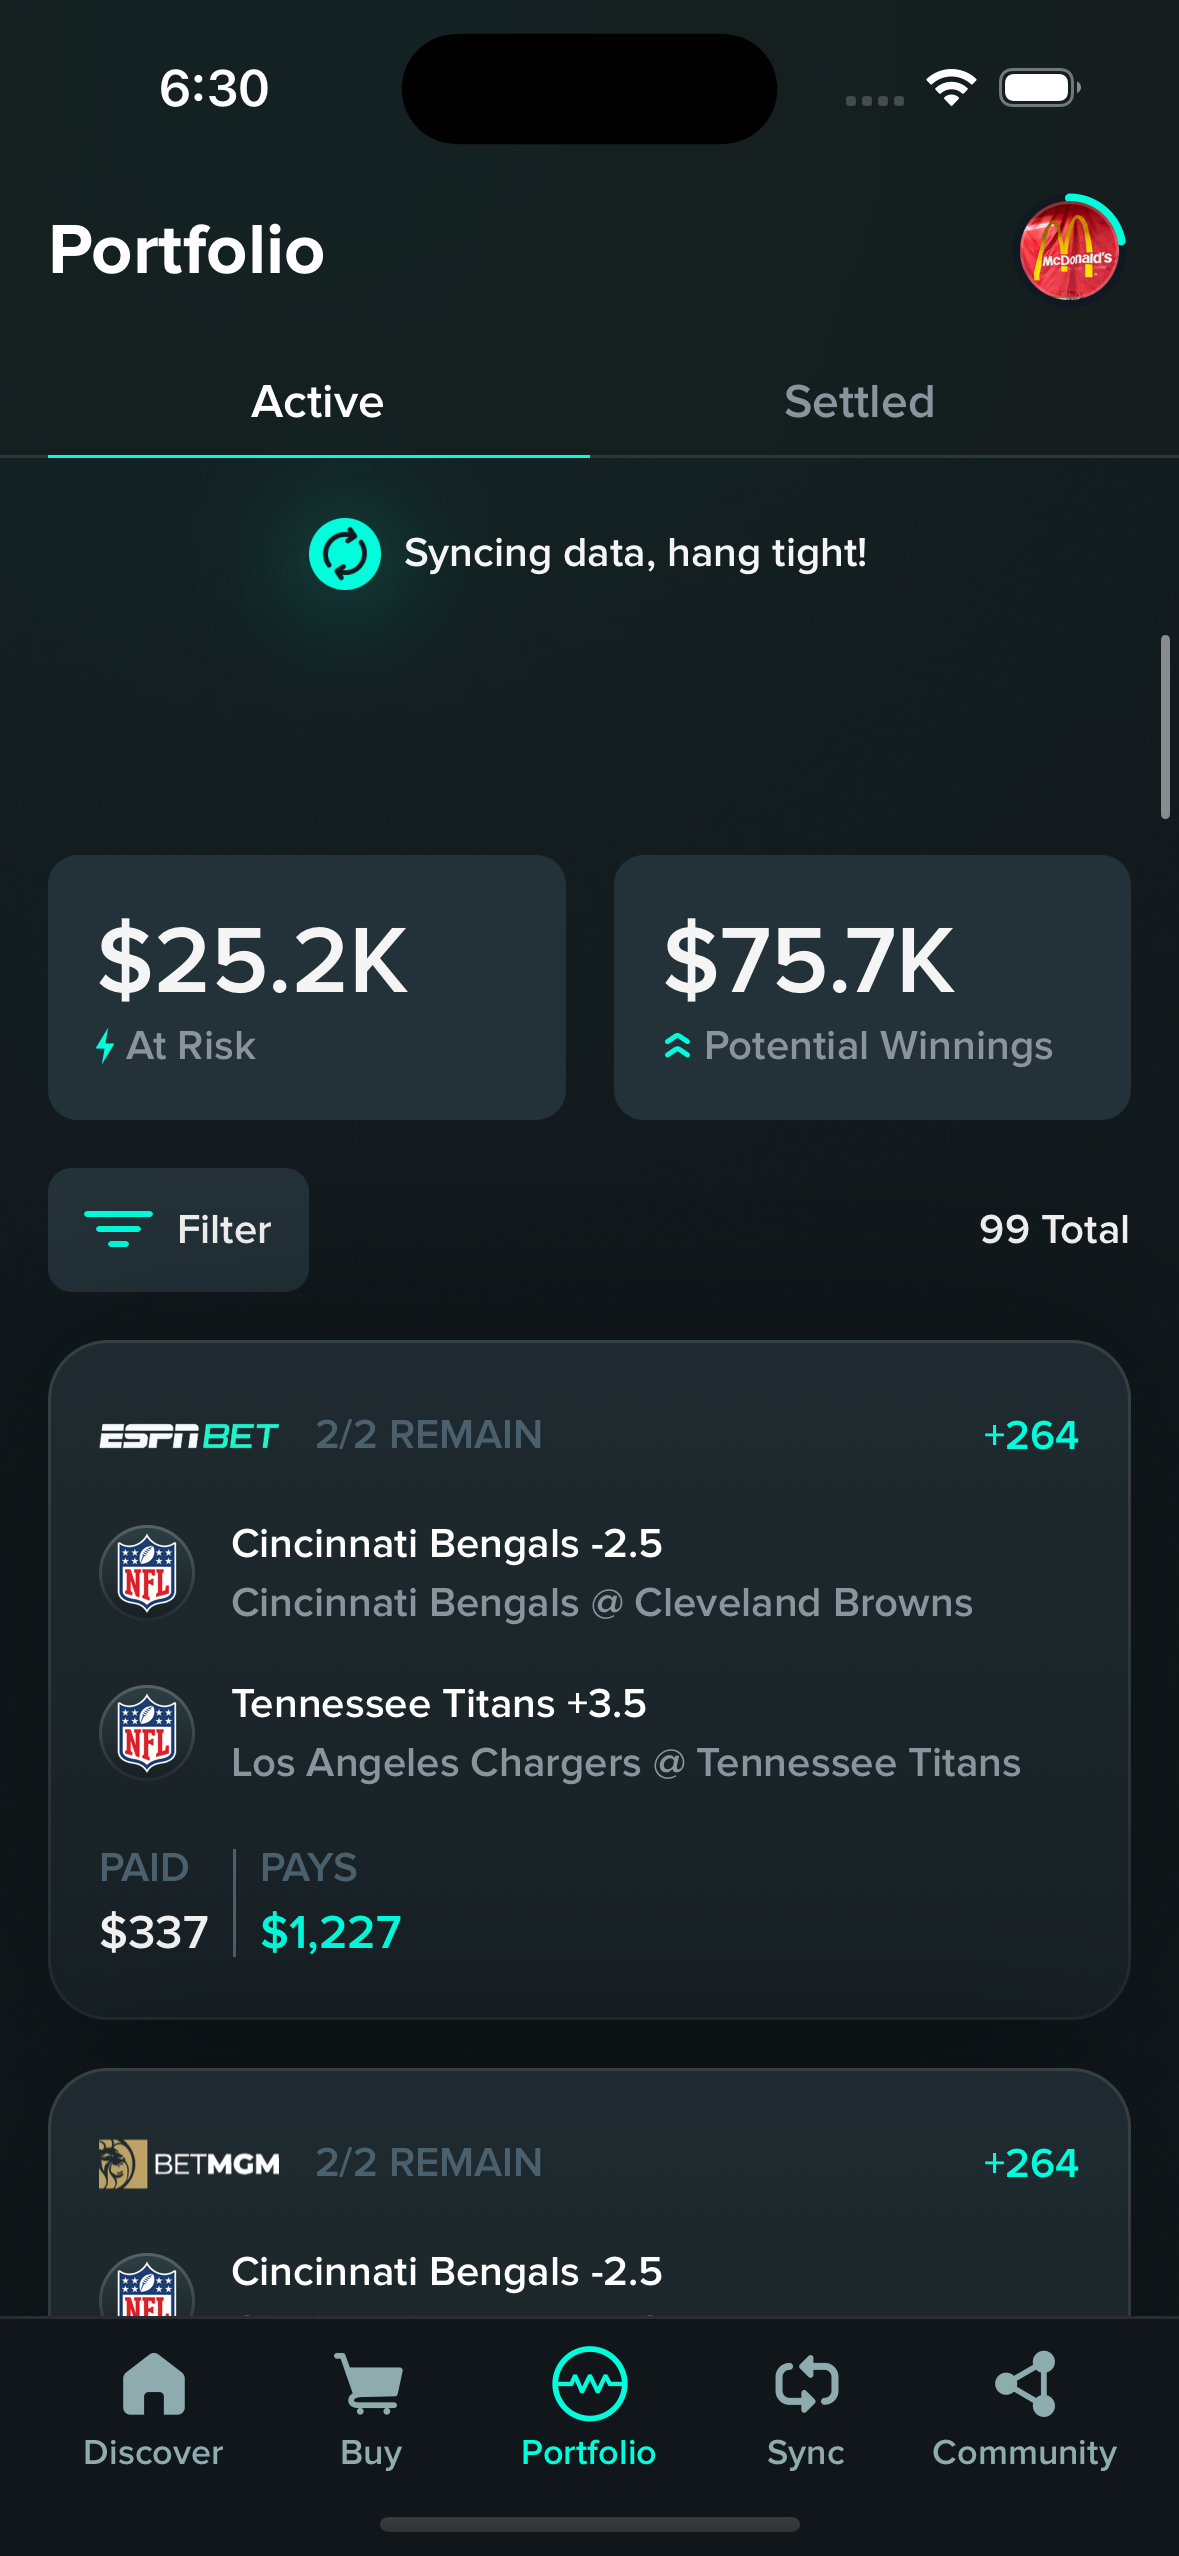Open the BetMGM +264 parlay card
This screenshot has height=2556, width=1179.
[589, 2192]
